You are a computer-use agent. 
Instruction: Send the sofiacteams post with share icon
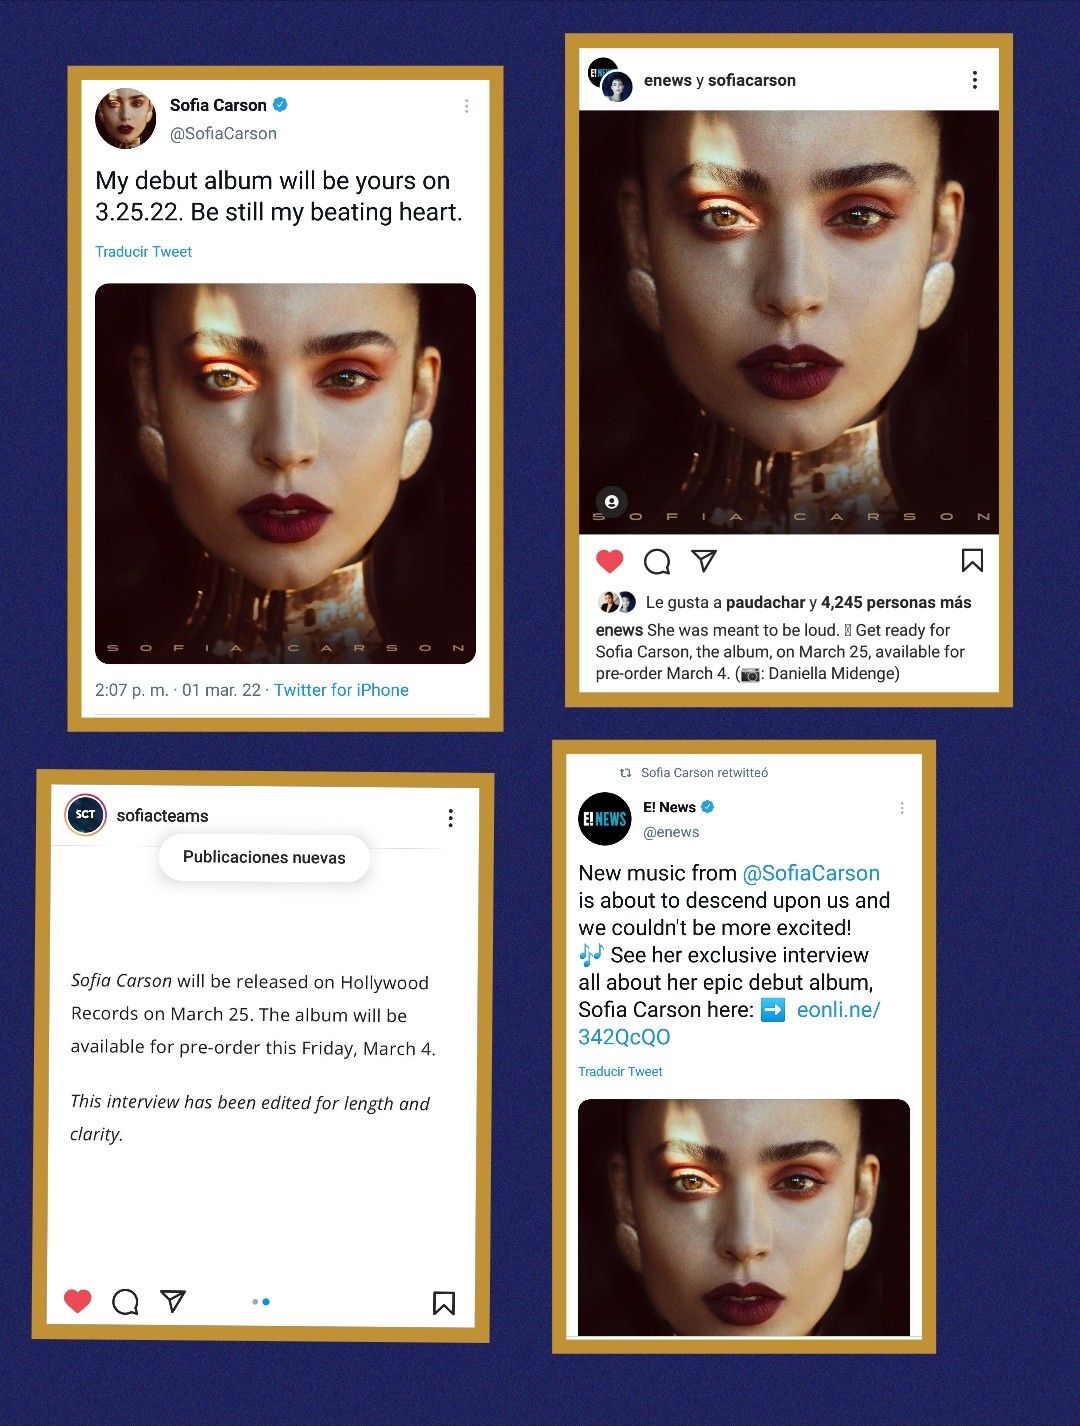click(173, 1300)
